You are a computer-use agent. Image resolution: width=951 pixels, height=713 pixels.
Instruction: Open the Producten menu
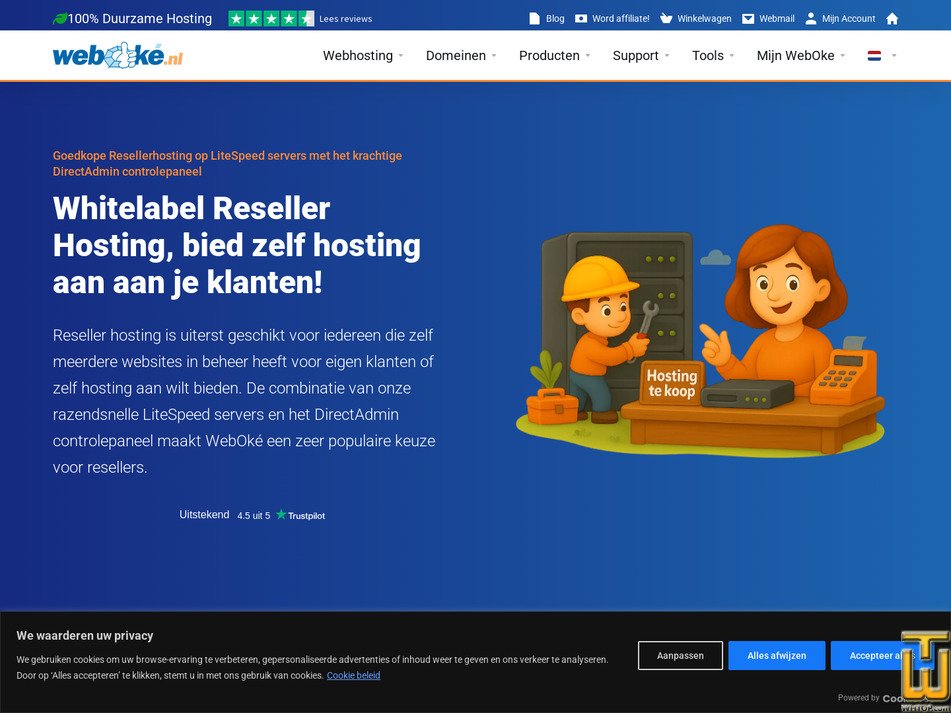tap(549, 56)
